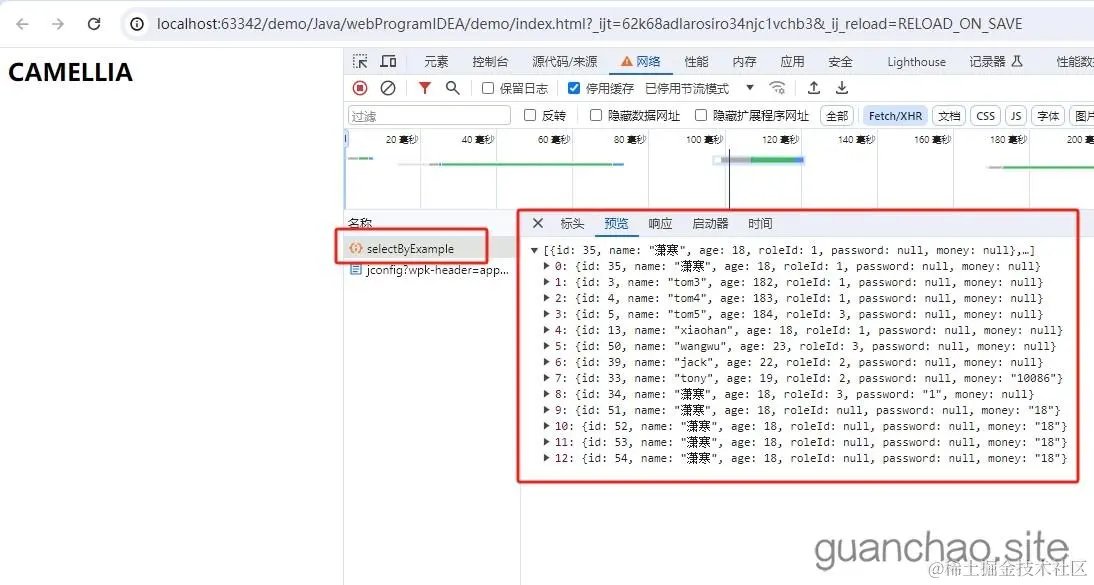
Task: Expand item 9 with id 51
Action: click(x=546, y=410)
